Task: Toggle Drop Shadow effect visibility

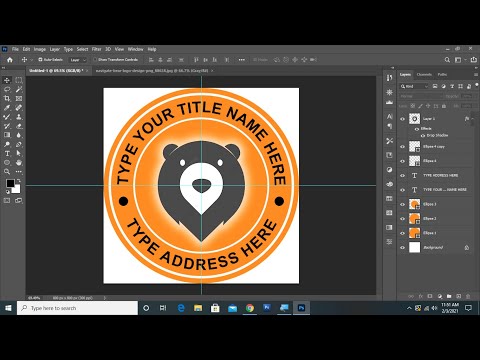Action: pos(423,136)
